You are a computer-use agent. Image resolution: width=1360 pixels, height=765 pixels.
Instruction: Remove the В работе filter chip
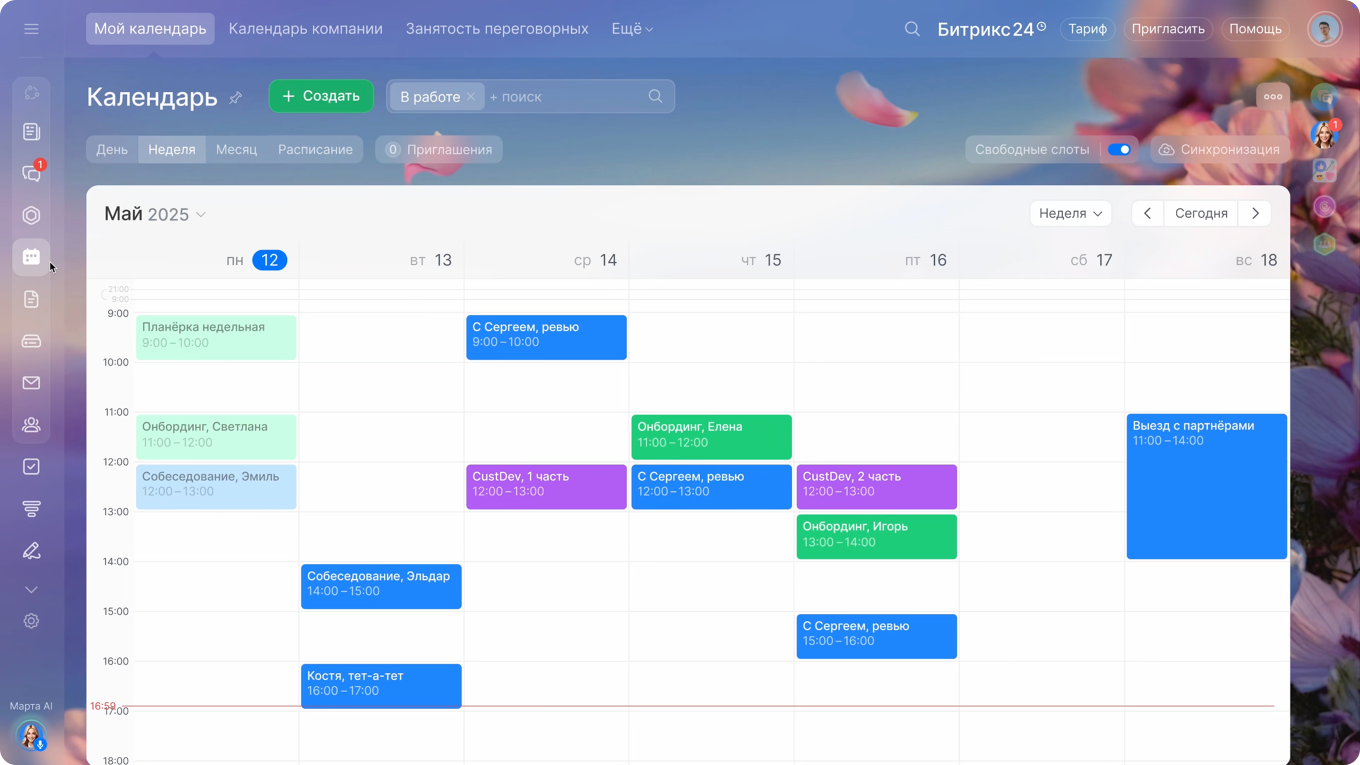point(471,97)
